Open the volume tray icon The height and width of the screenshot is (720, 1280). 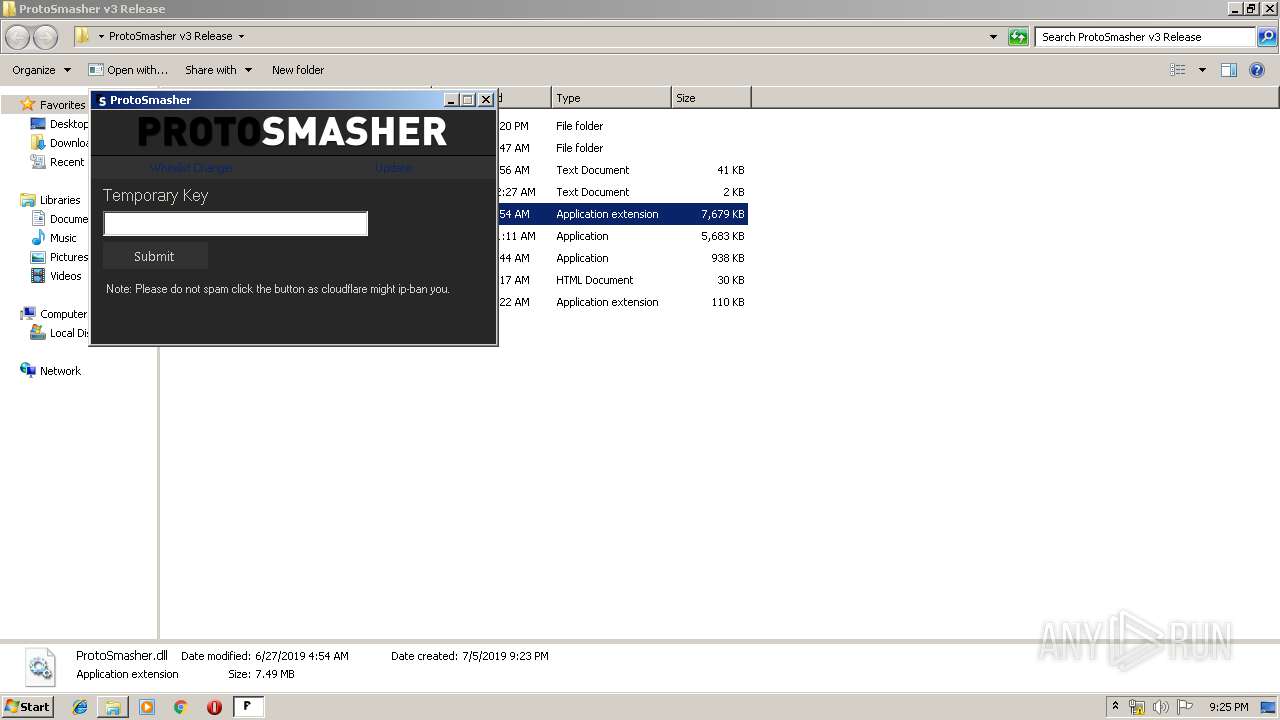tap(1161, 707)
